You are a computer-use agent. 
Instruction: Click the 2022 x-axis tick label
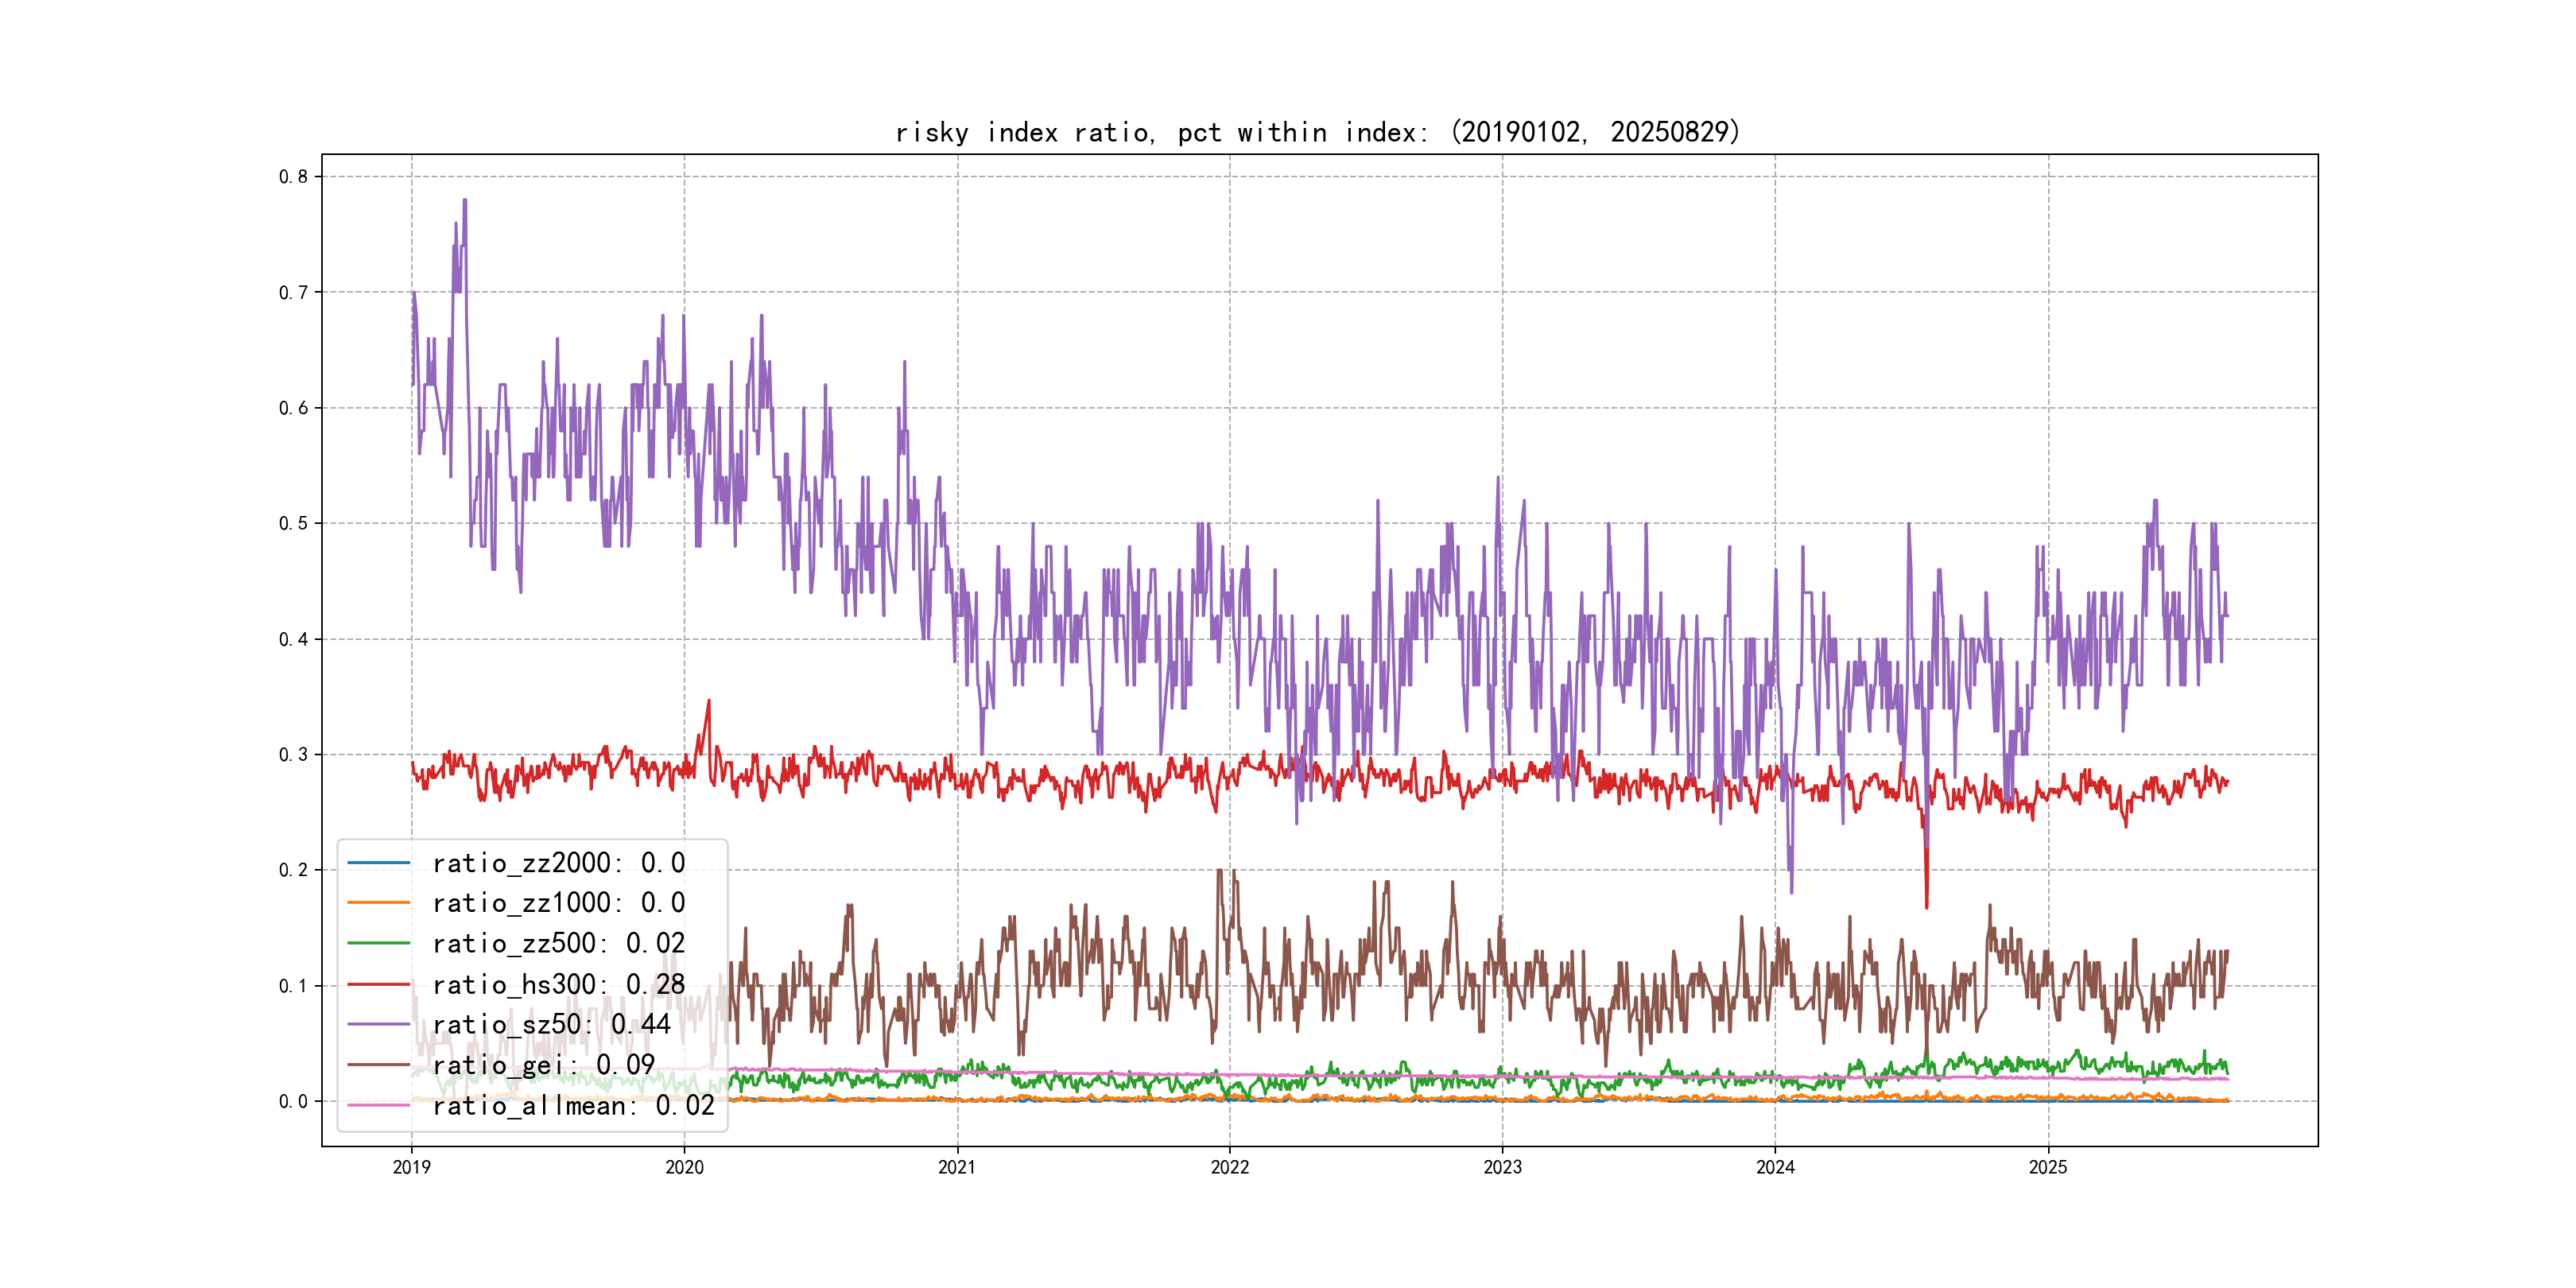pos(1229,1167)
